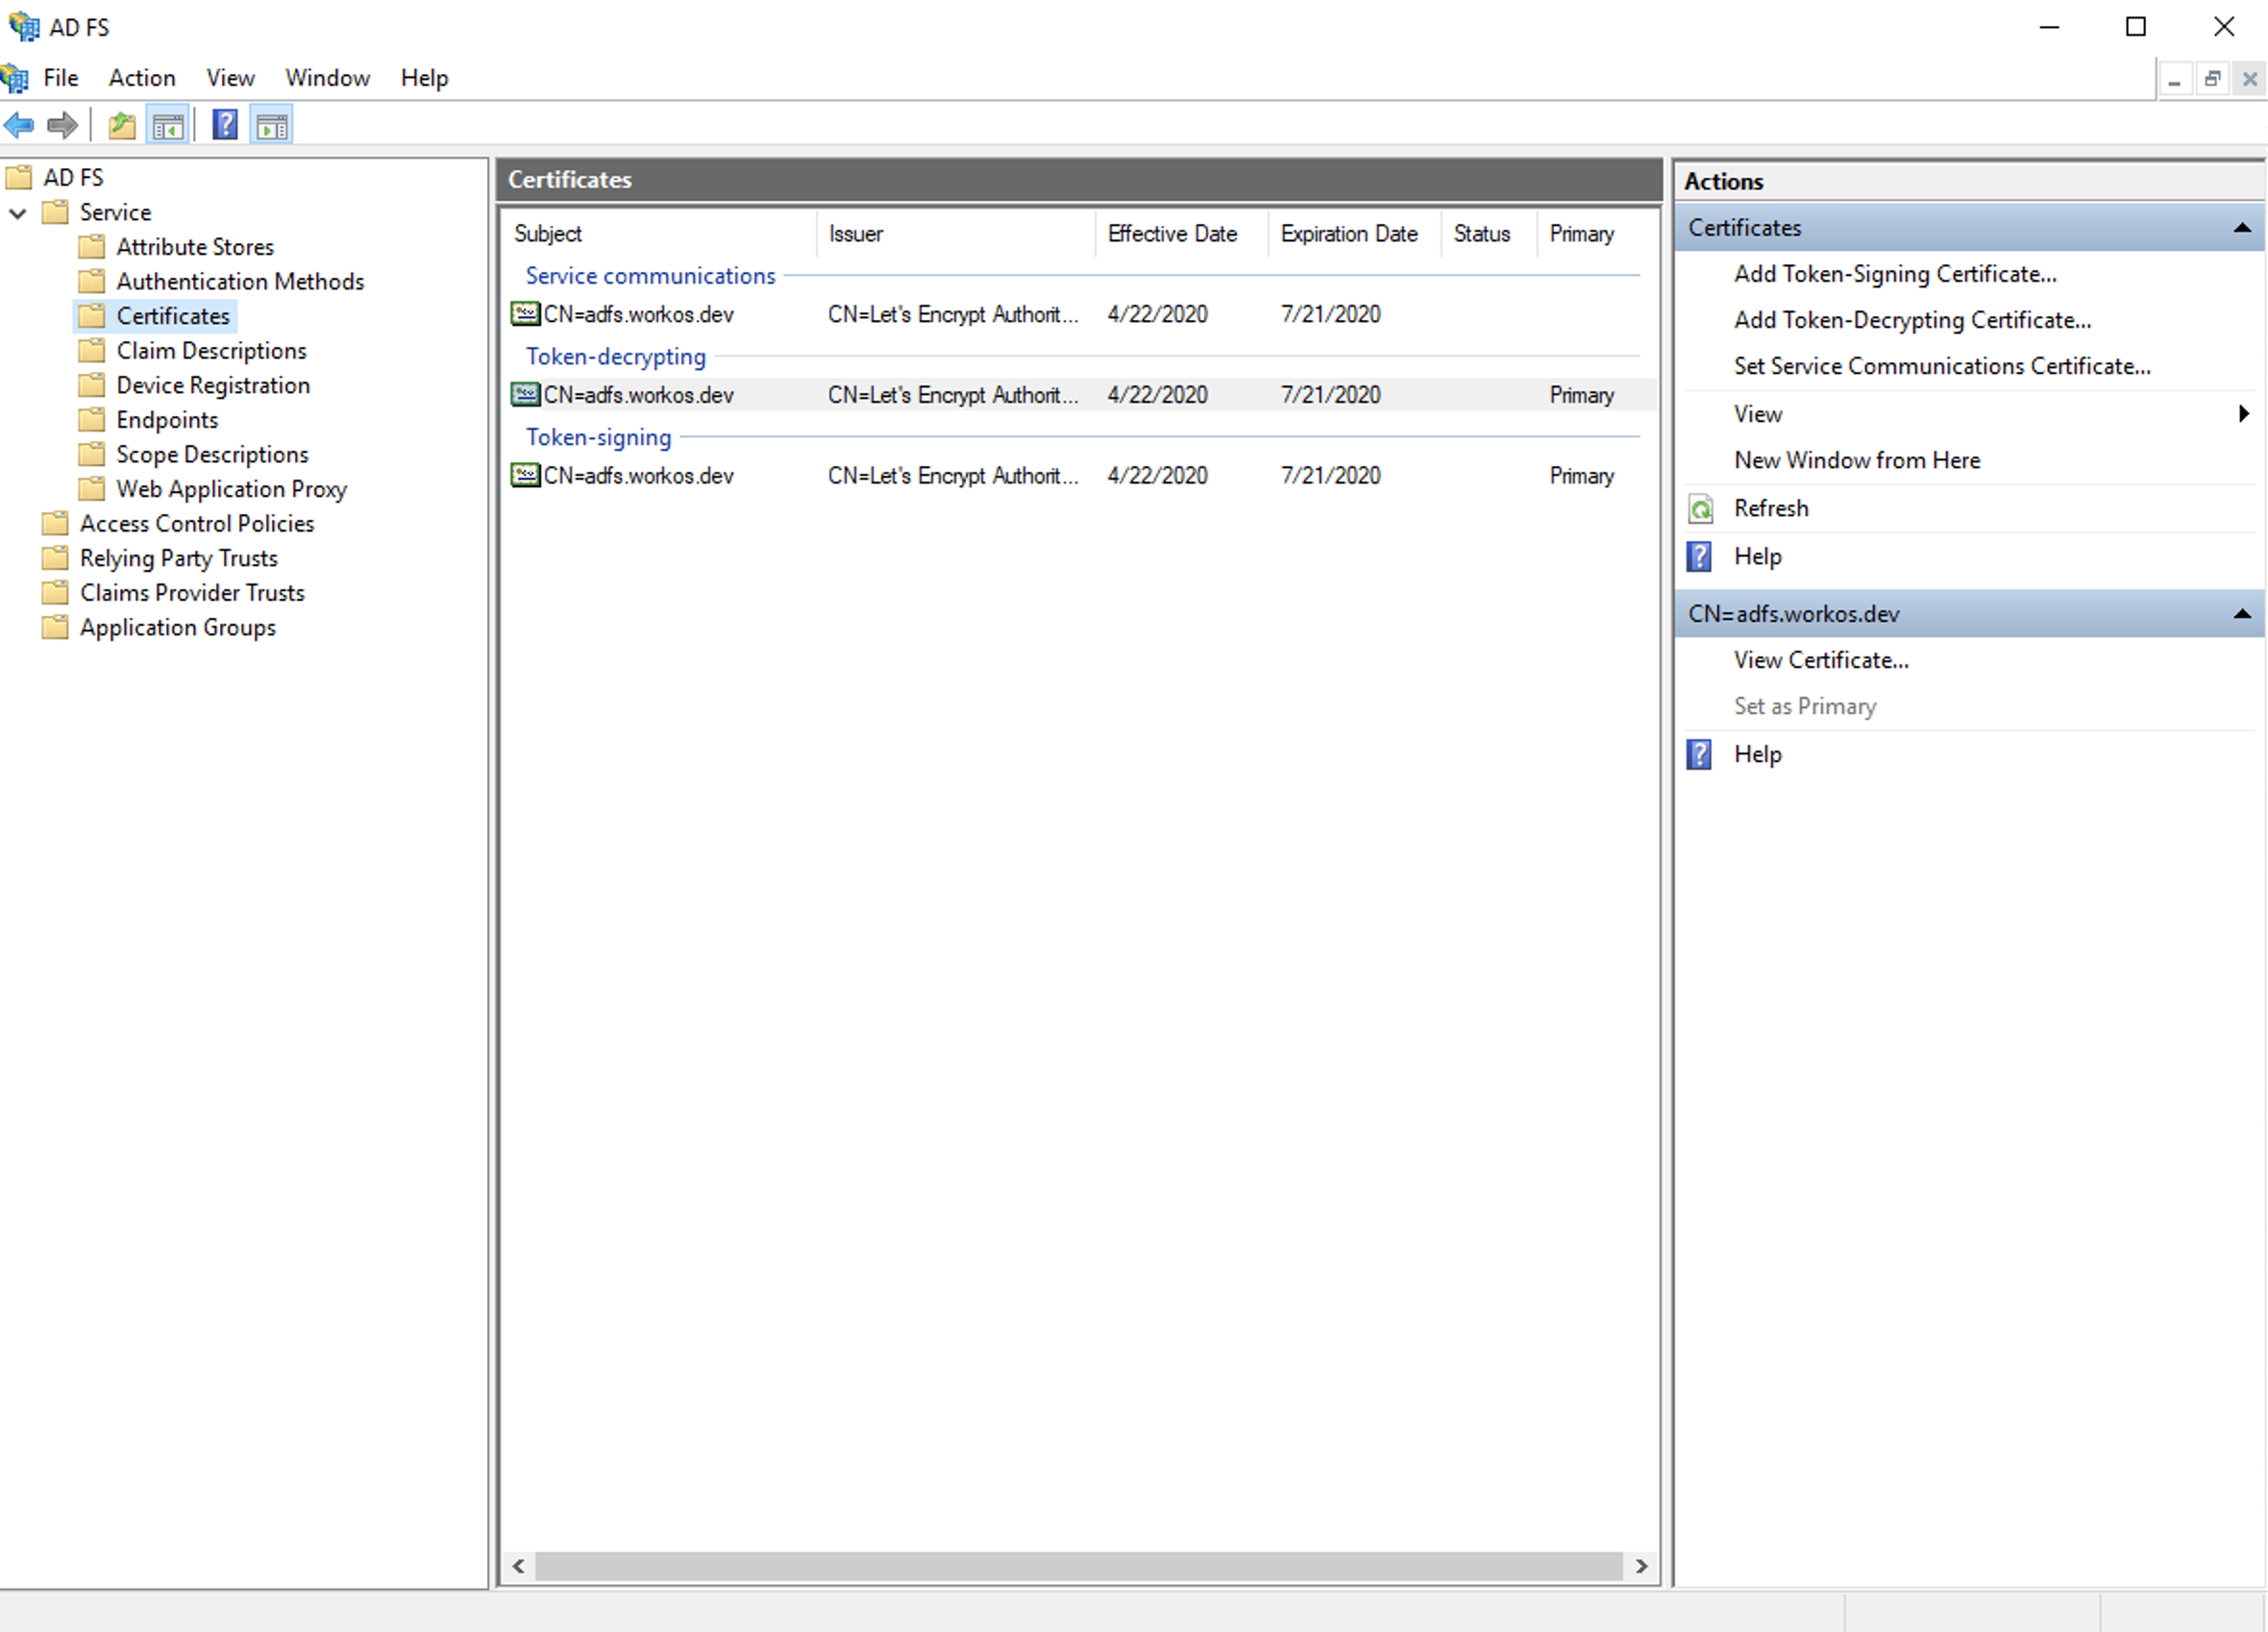Click New Window from Here
Image resolution: width=2268 pixels, height=1632 pixels.
coord(1857,460)
